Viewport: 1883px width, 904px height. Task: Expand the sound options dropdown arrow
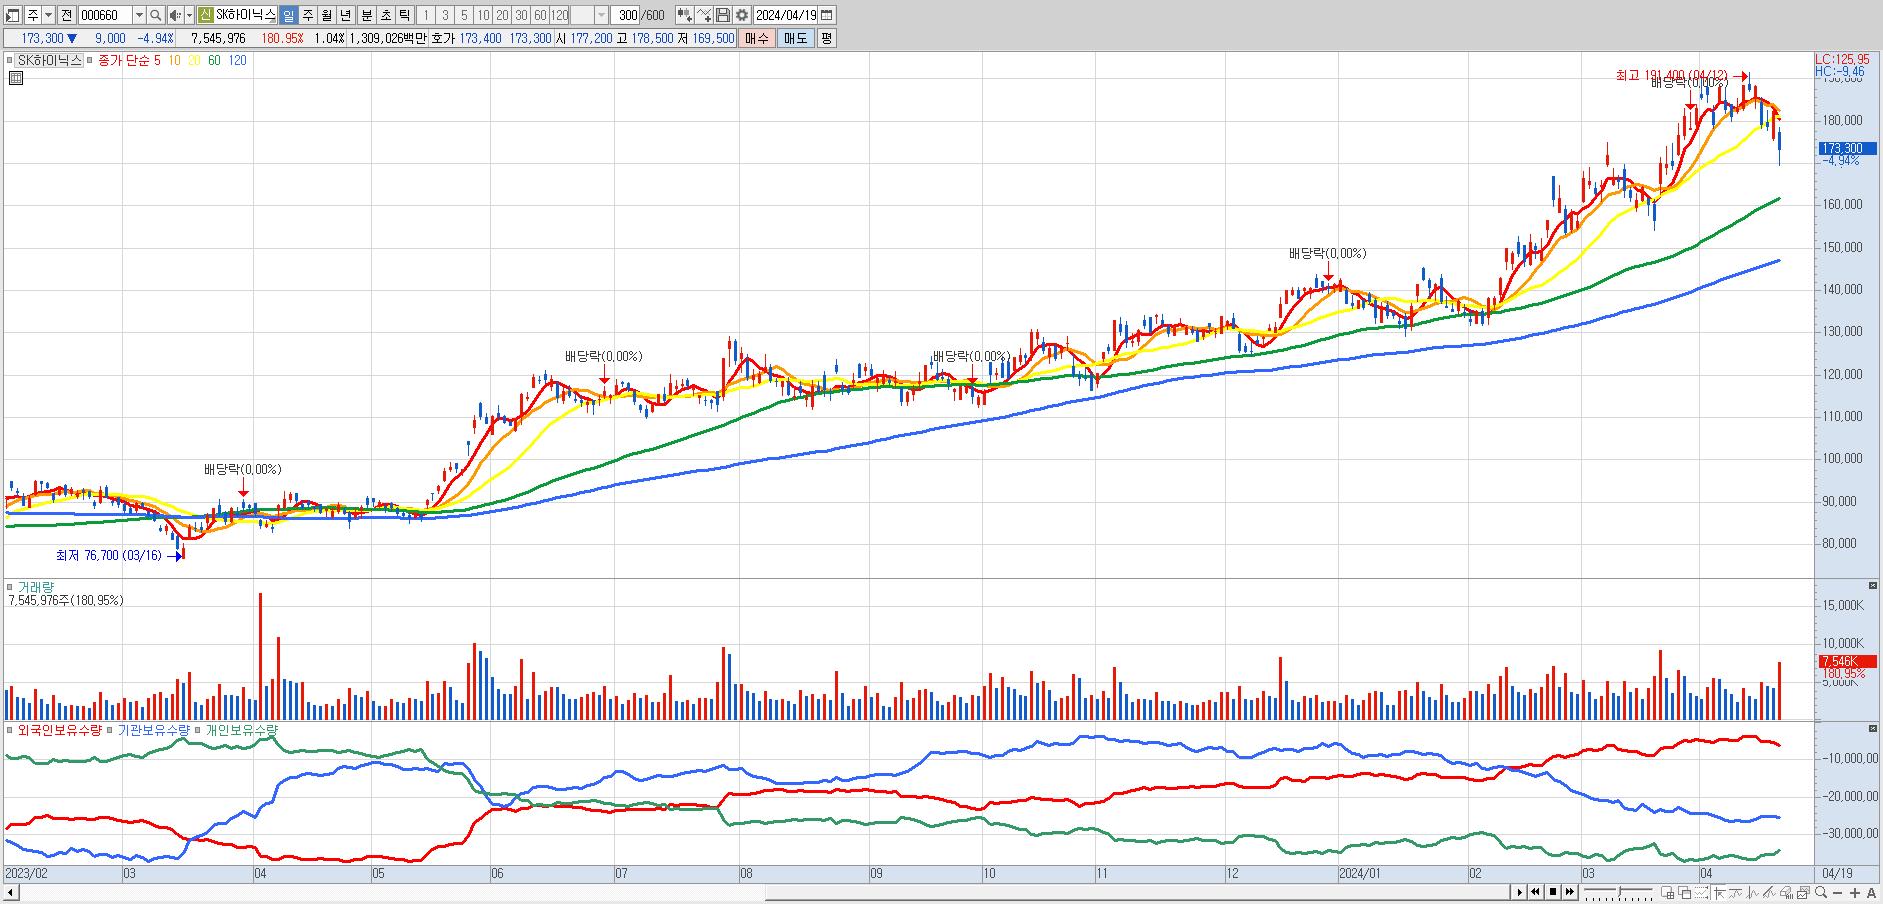tap(189, 15)
